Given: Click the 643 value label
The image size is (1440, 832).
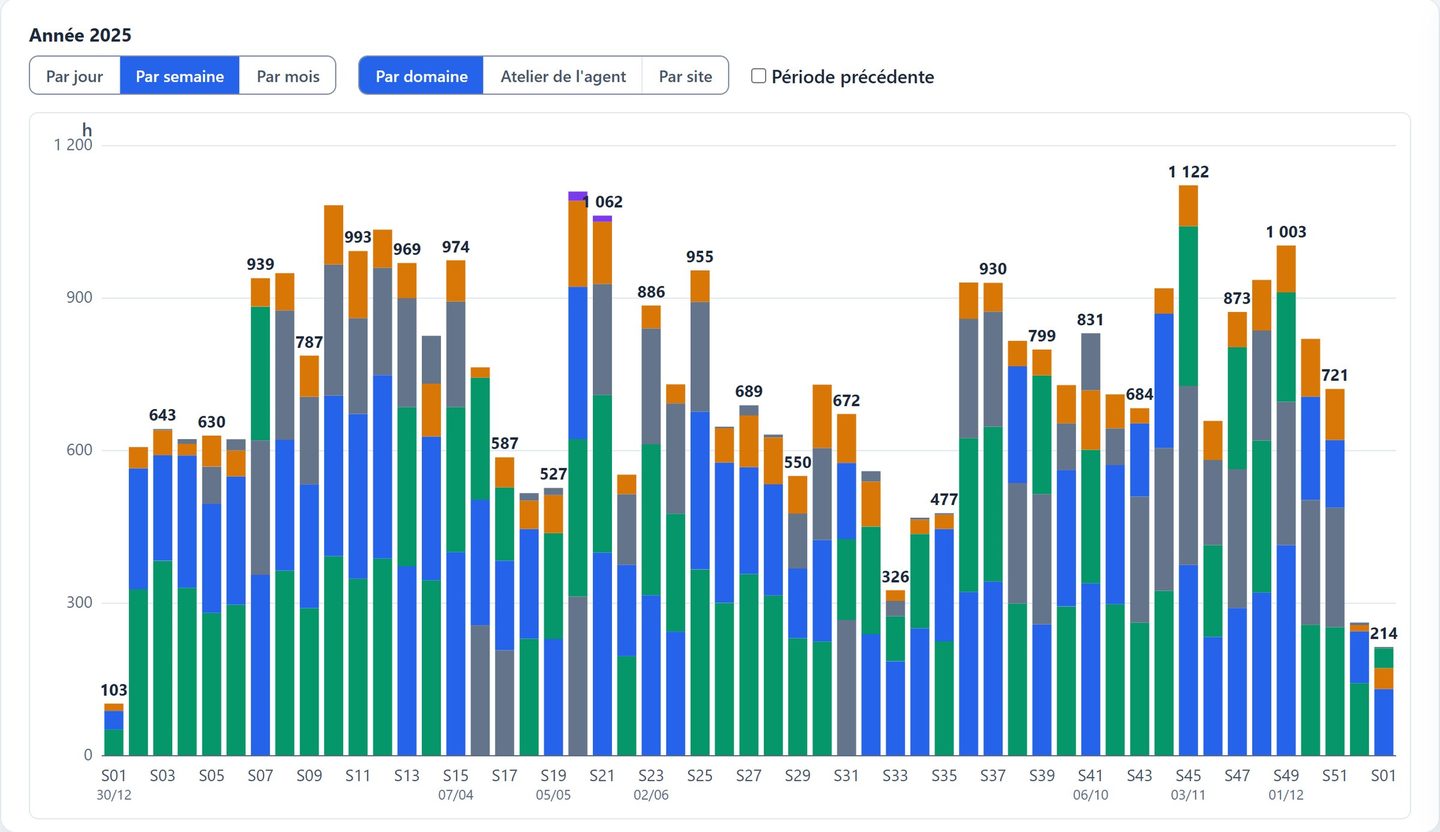Looking at the screenshot, I should pos(163,415).
